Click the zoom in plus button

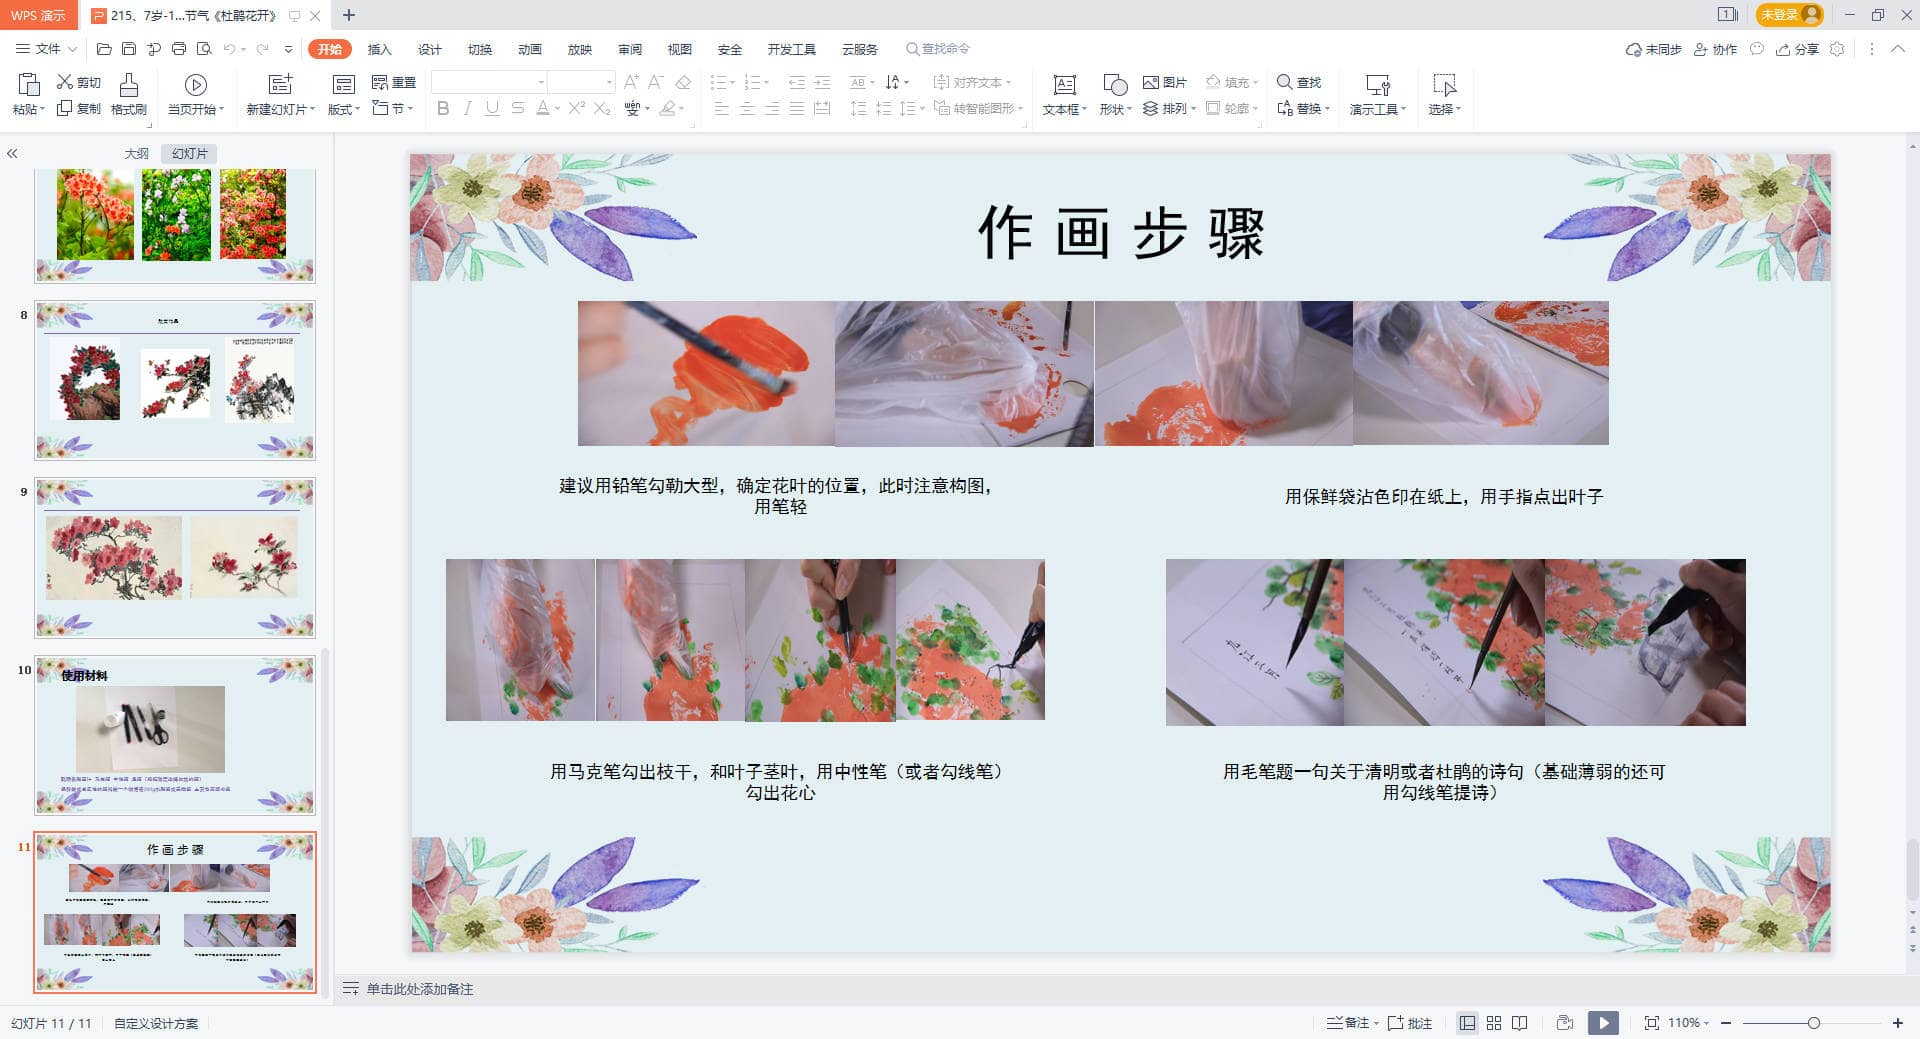(x=1897, y=1023)
